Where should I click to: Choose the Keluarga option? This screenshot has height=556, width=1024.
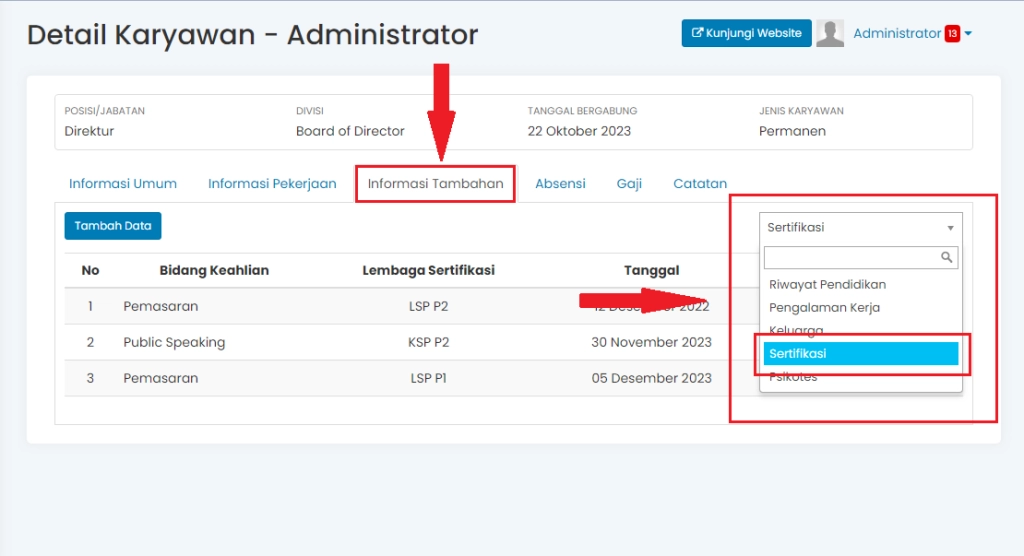[x=796, y=330]
